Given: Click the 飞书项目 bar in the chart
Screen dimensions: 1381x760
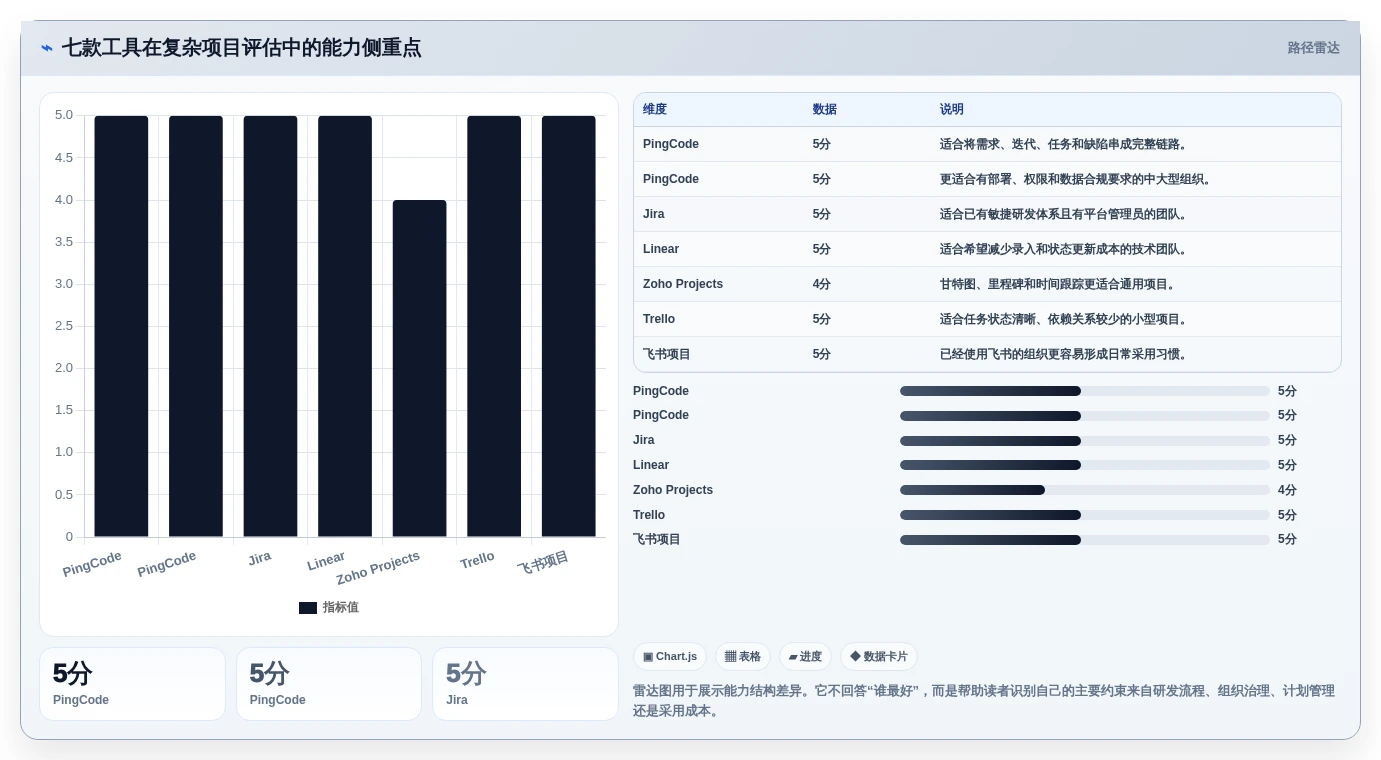Looking at the screenshot, I should 568,326.
